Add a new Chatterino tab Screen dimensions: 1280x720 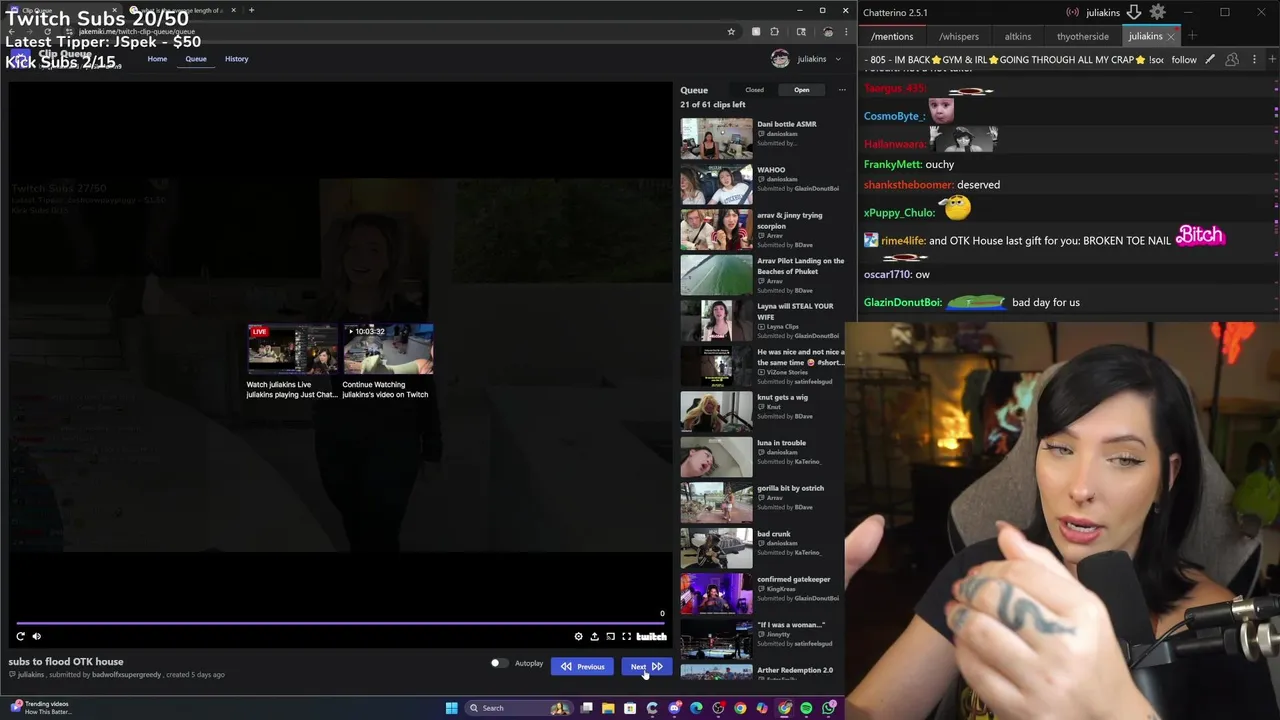pyautogui.click(x=1192, y=36)
